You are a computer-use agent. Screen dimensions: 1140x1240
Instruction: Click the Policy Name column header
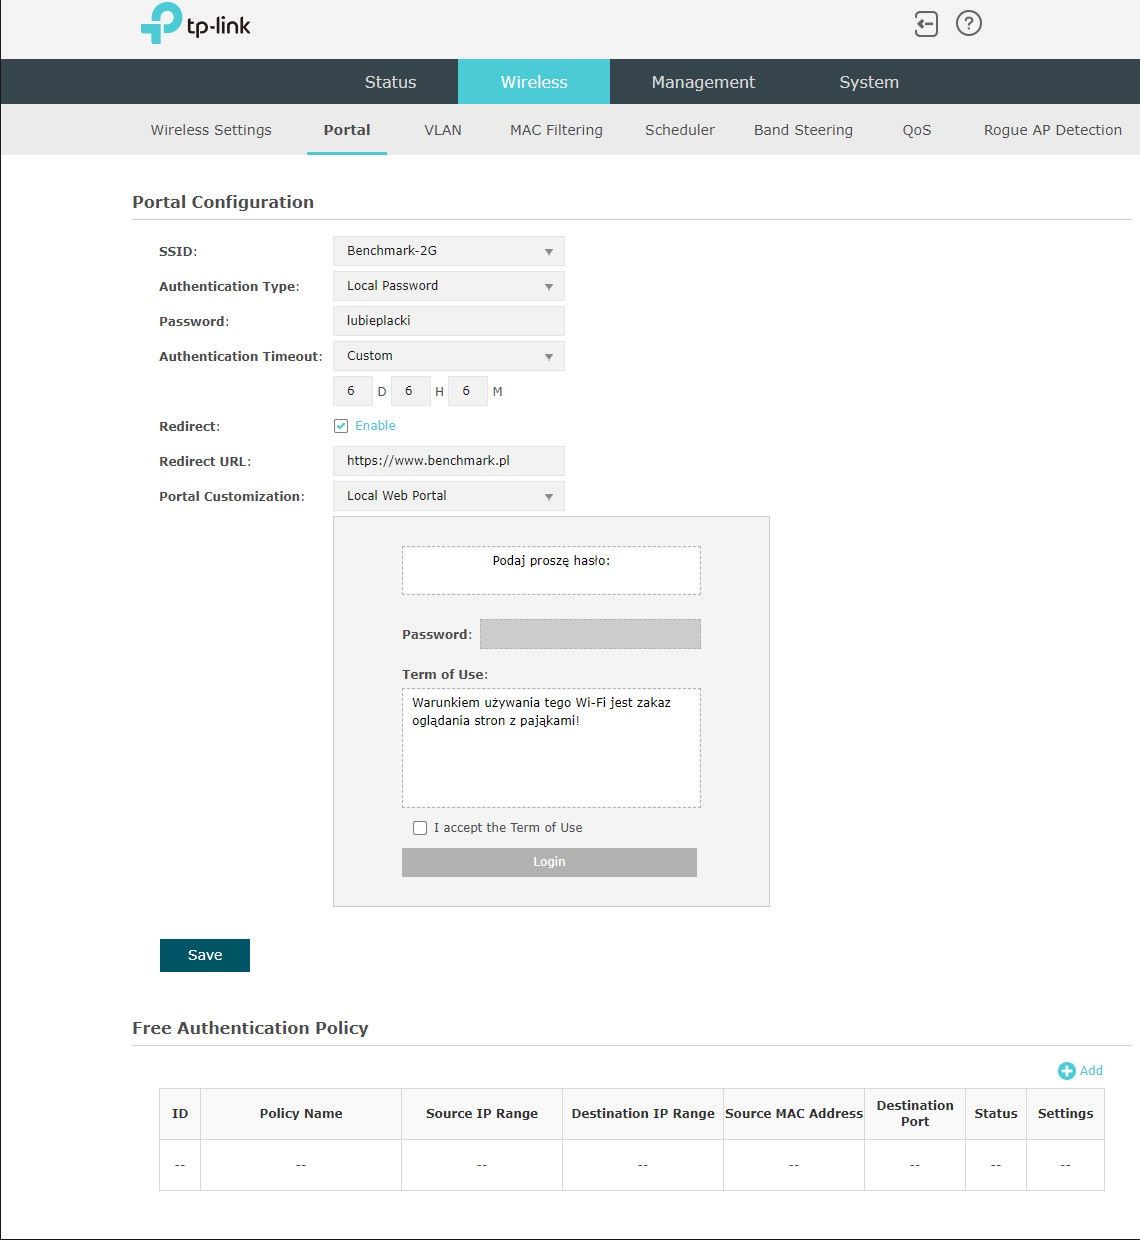(x=301, y=1114)
